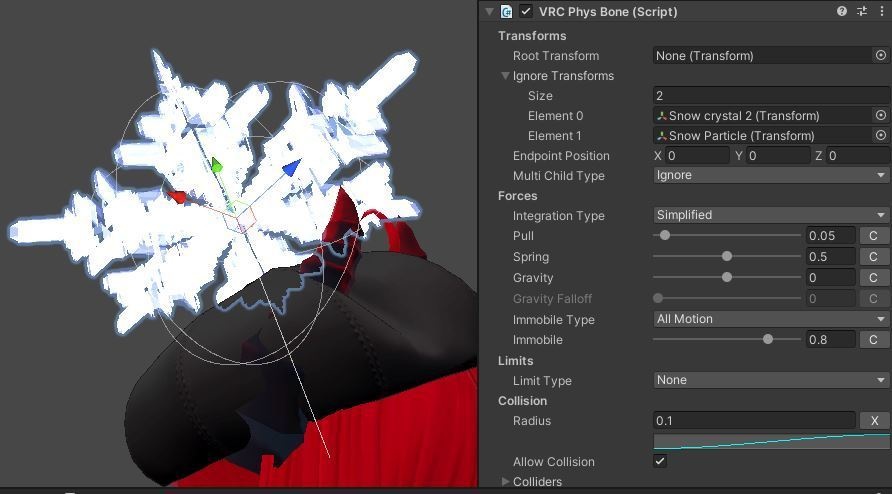Open the component three-dot context menu
This screenshot has width=892, height=494.
[881, 11]
